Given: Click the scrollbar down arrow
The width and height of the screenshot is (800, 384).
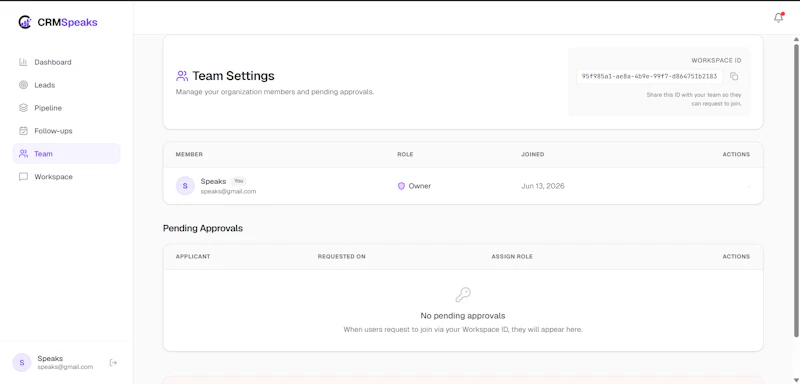Looking at the screenshot, I should [x=796, y=379].
